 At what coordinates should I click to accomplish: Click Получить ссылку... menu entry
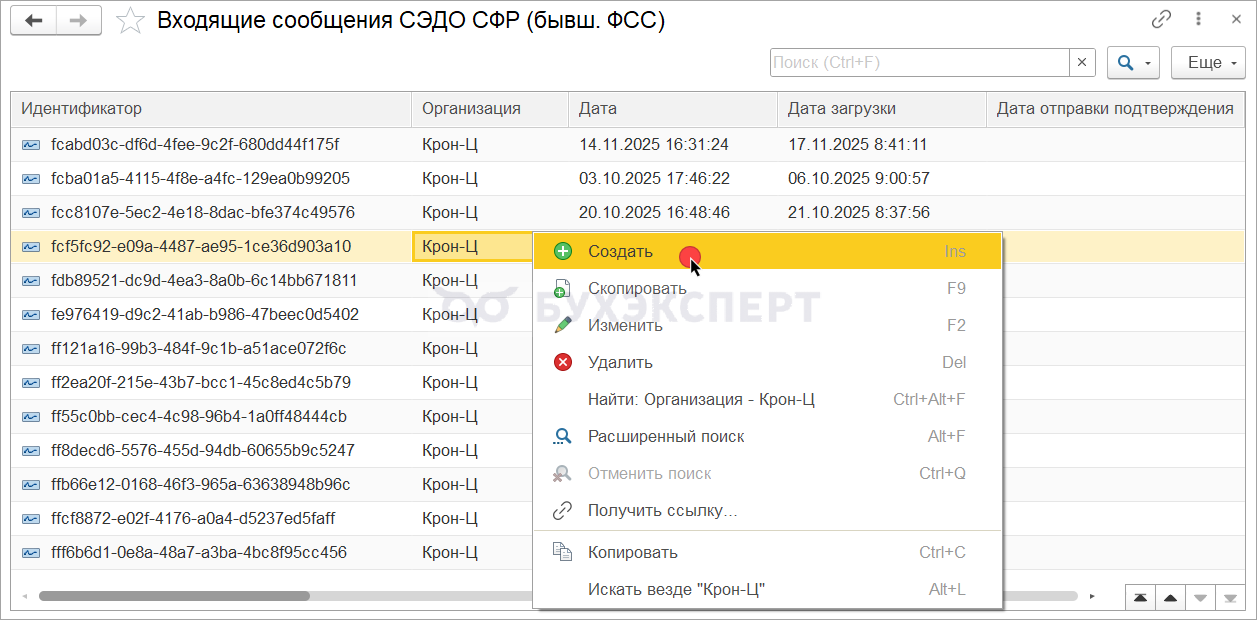pyautogui.click(x=662, y=511)
